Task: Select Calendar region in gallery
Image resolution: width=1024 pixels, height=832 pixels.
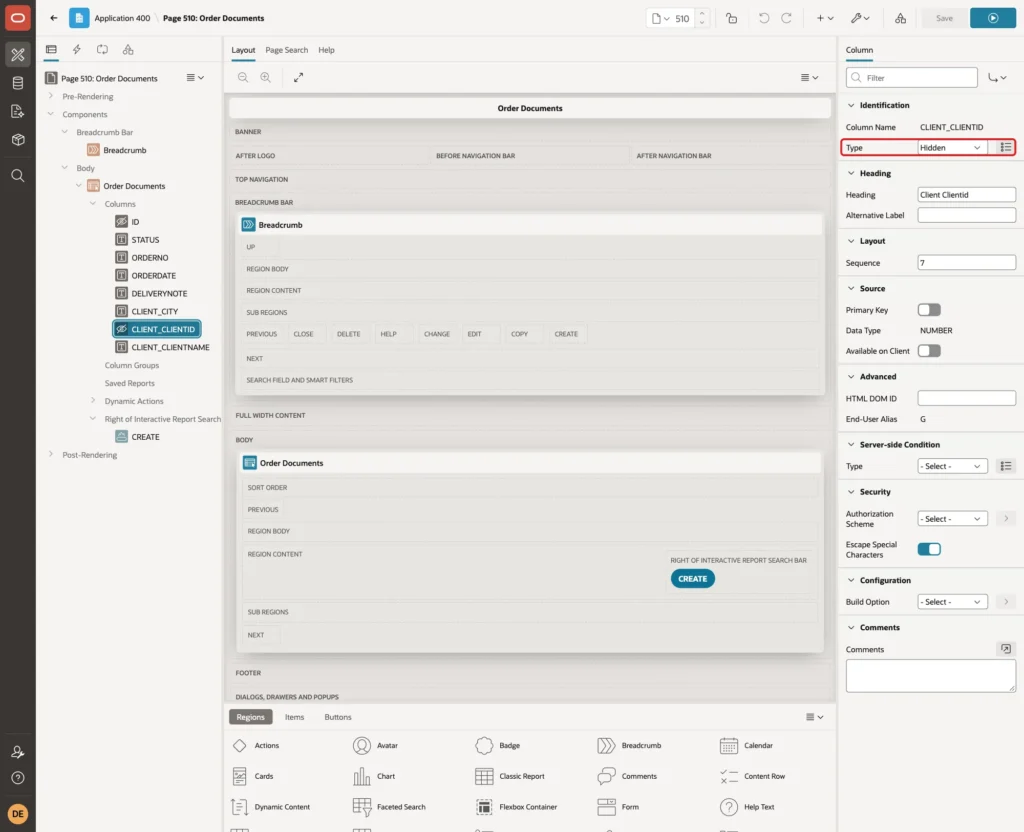Action: 746,745
